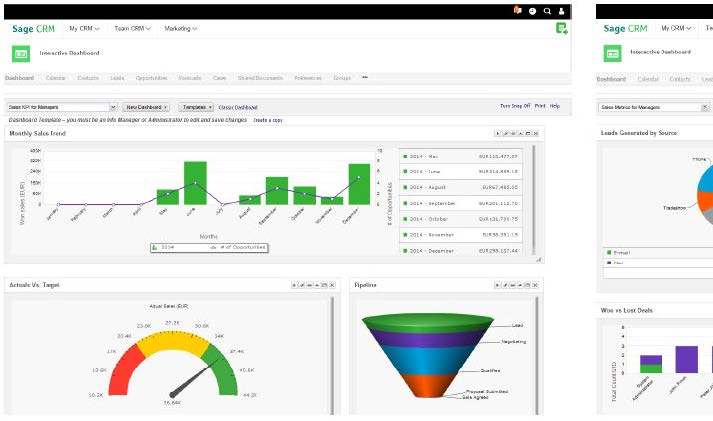Click the June bar in the sales chart

(195, 183)
